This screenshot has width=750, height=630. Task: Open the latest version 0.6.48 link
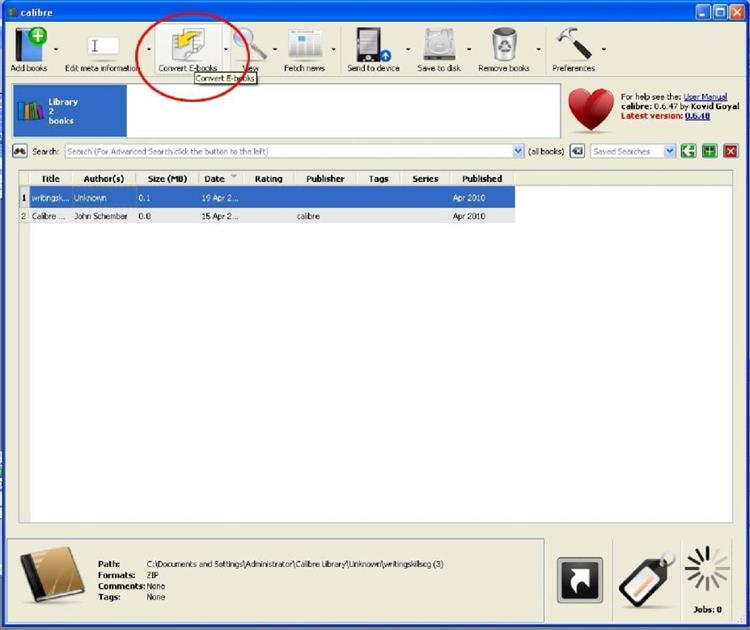click(x=697, y=116)
